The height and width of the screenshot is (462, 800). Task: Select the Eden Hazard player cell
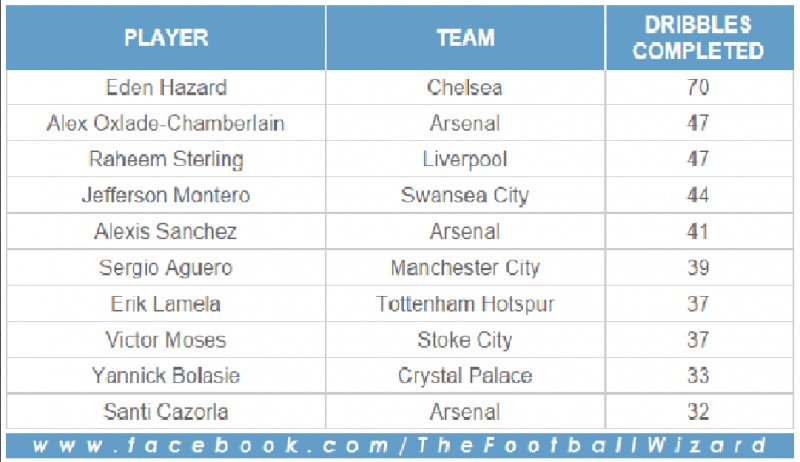[x=166, y=88]
